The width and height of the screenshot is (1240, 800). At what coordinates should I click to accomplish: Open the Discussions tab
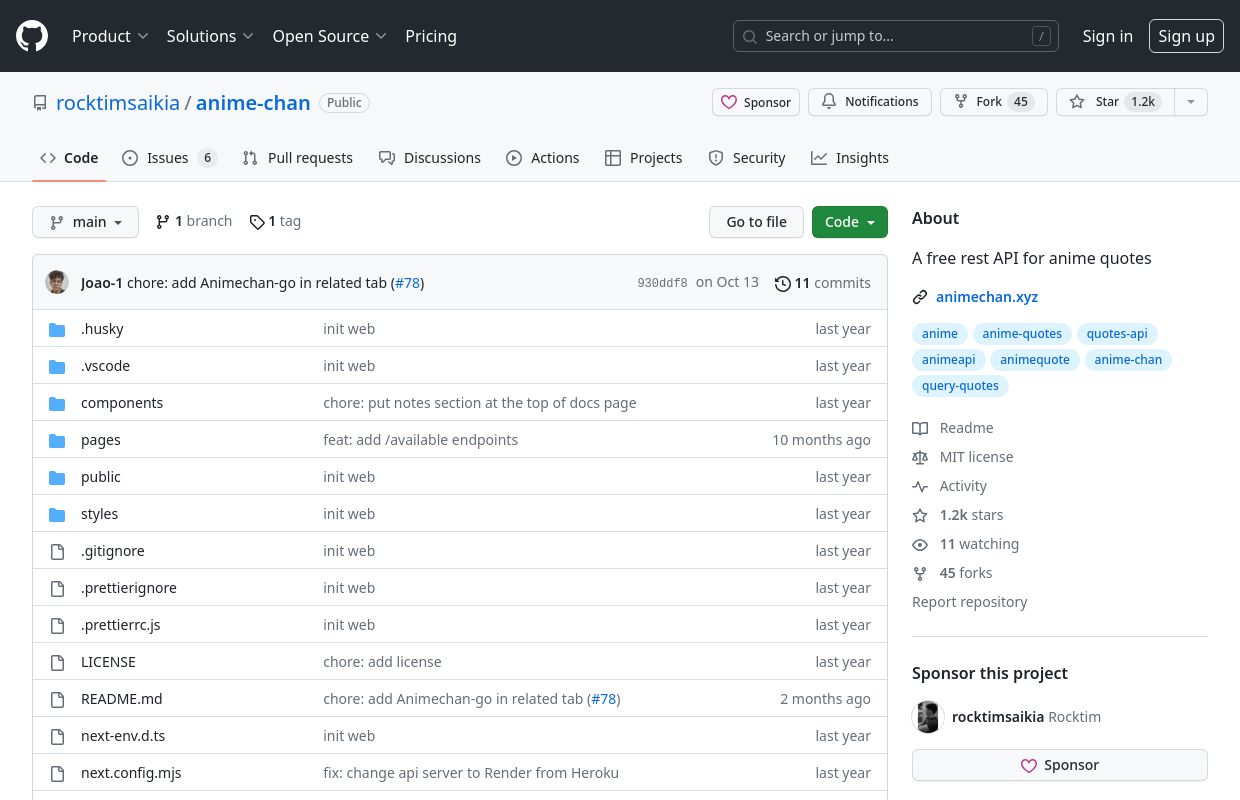(430, 158)
